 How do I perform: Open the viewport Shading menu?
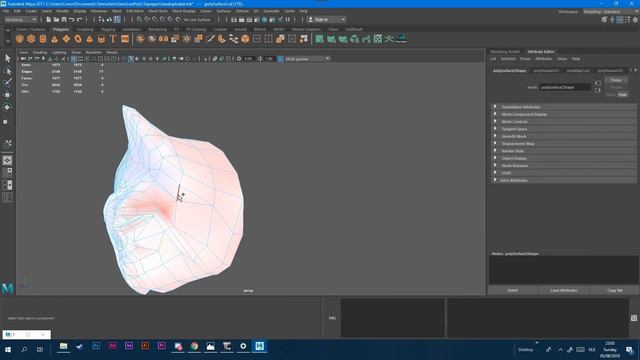40,53
